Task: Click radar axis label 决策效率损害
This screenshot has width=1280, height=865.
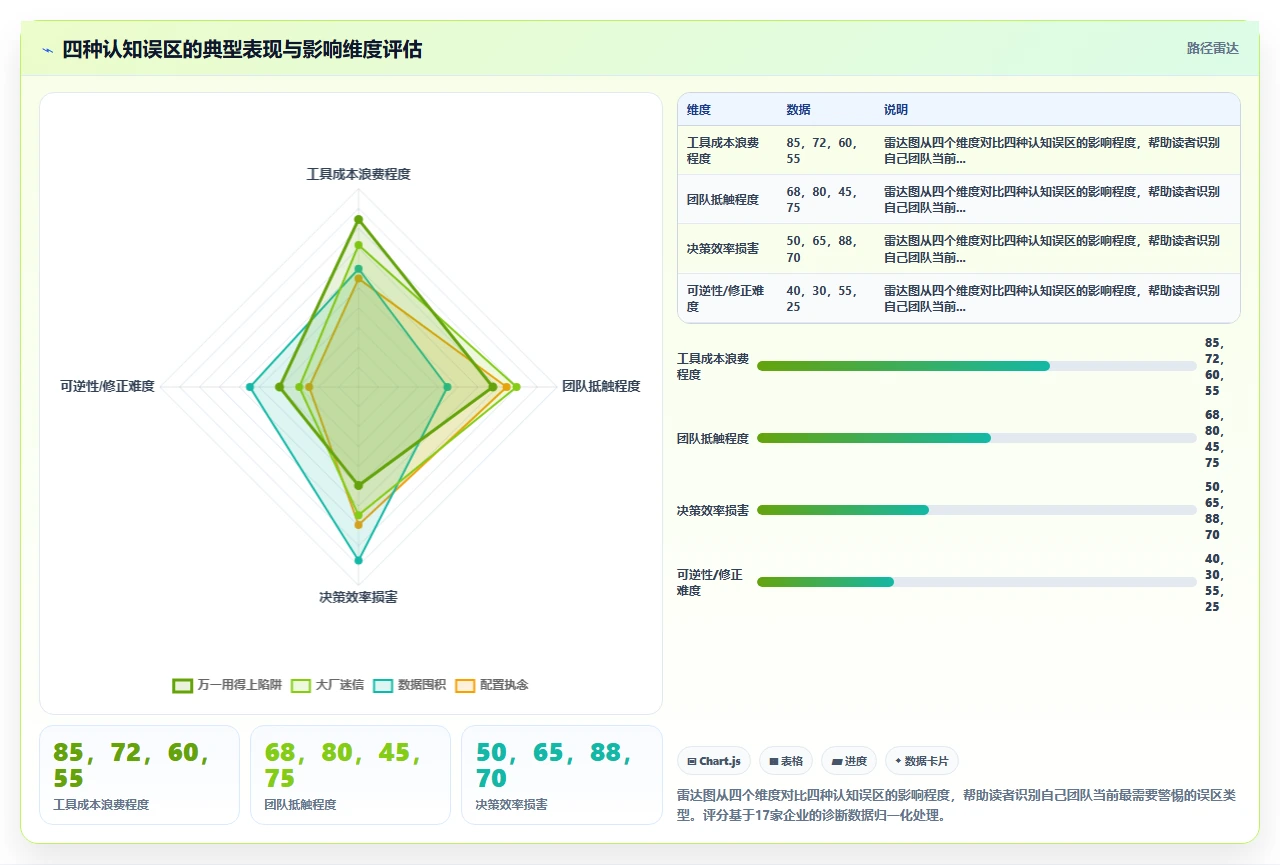Action: click(358, 597)
